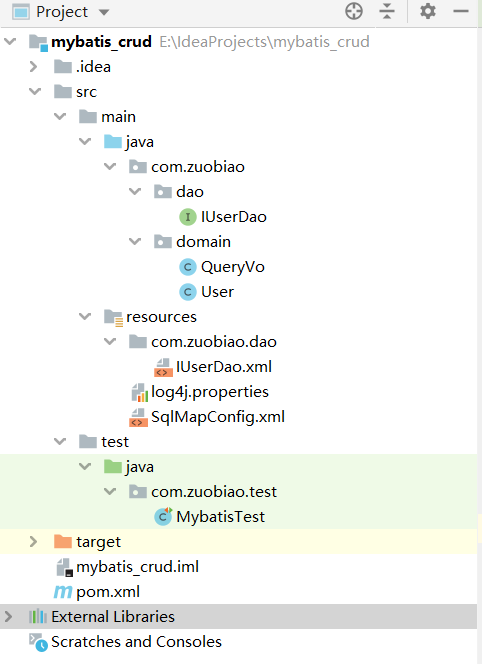The image size is (482, 664).
Task: Click the locate/select opened file crosshair icon
Action: pos(354,11)
